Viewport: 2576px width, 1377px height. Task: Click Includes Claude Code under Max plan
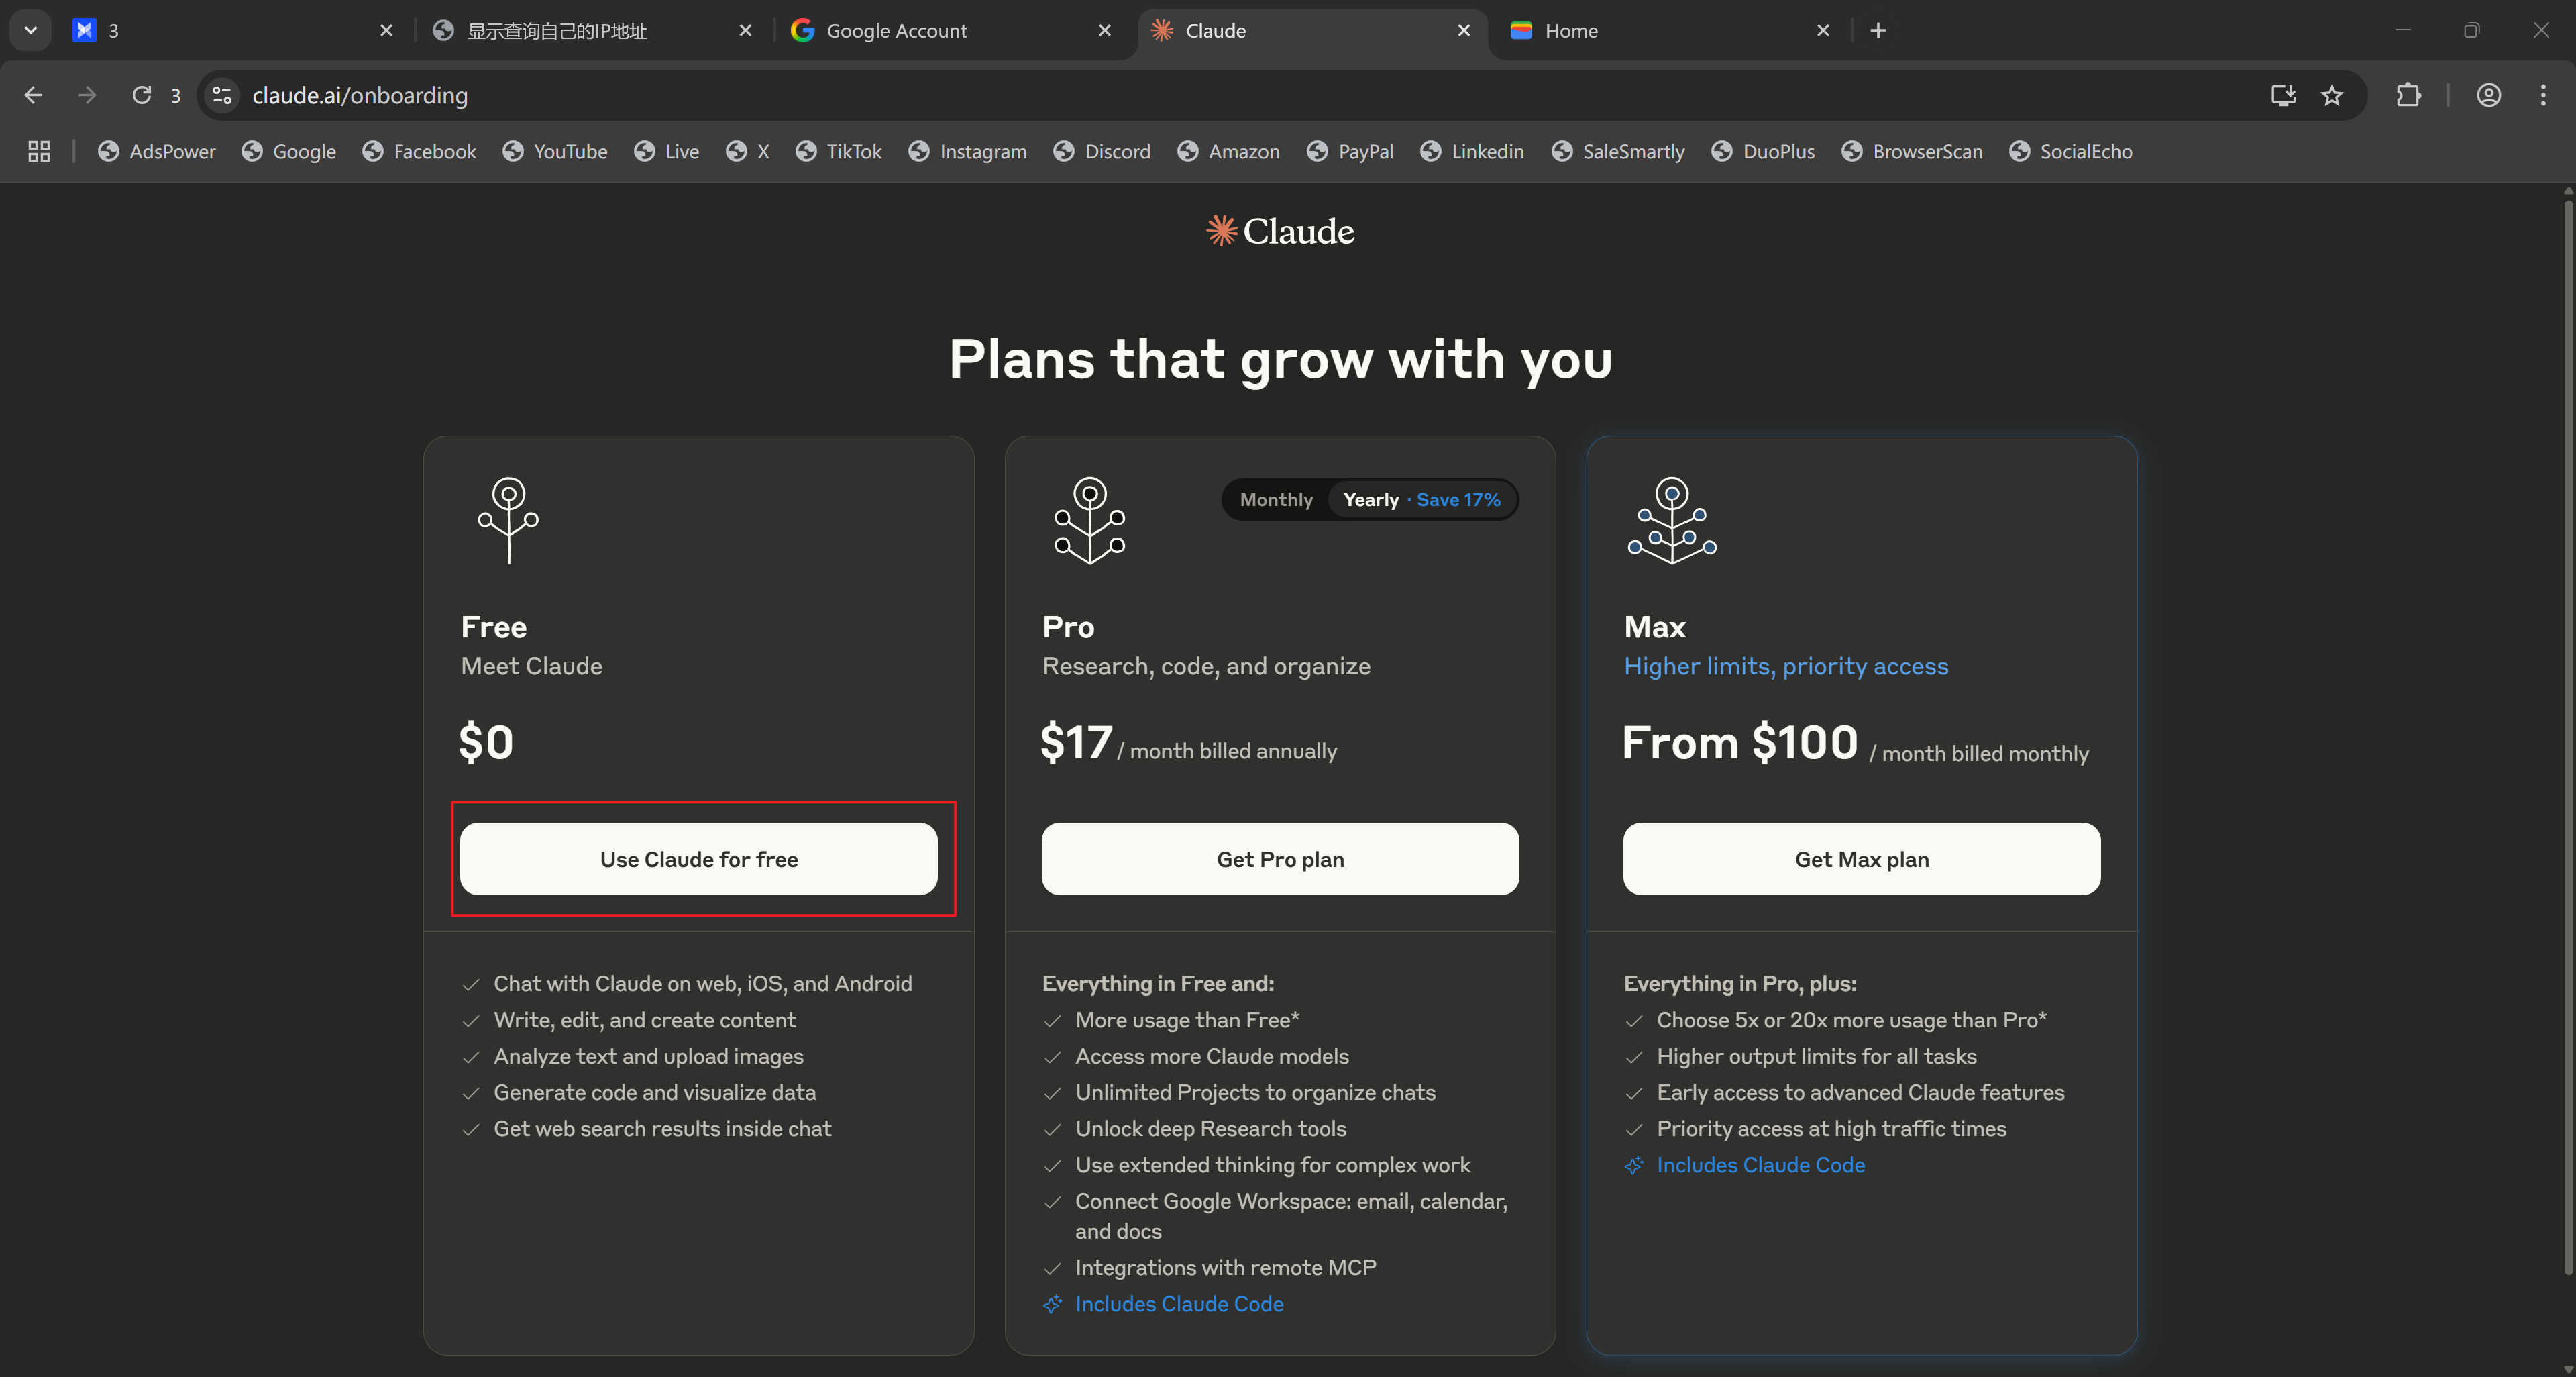click(x=1760, y=1164)
